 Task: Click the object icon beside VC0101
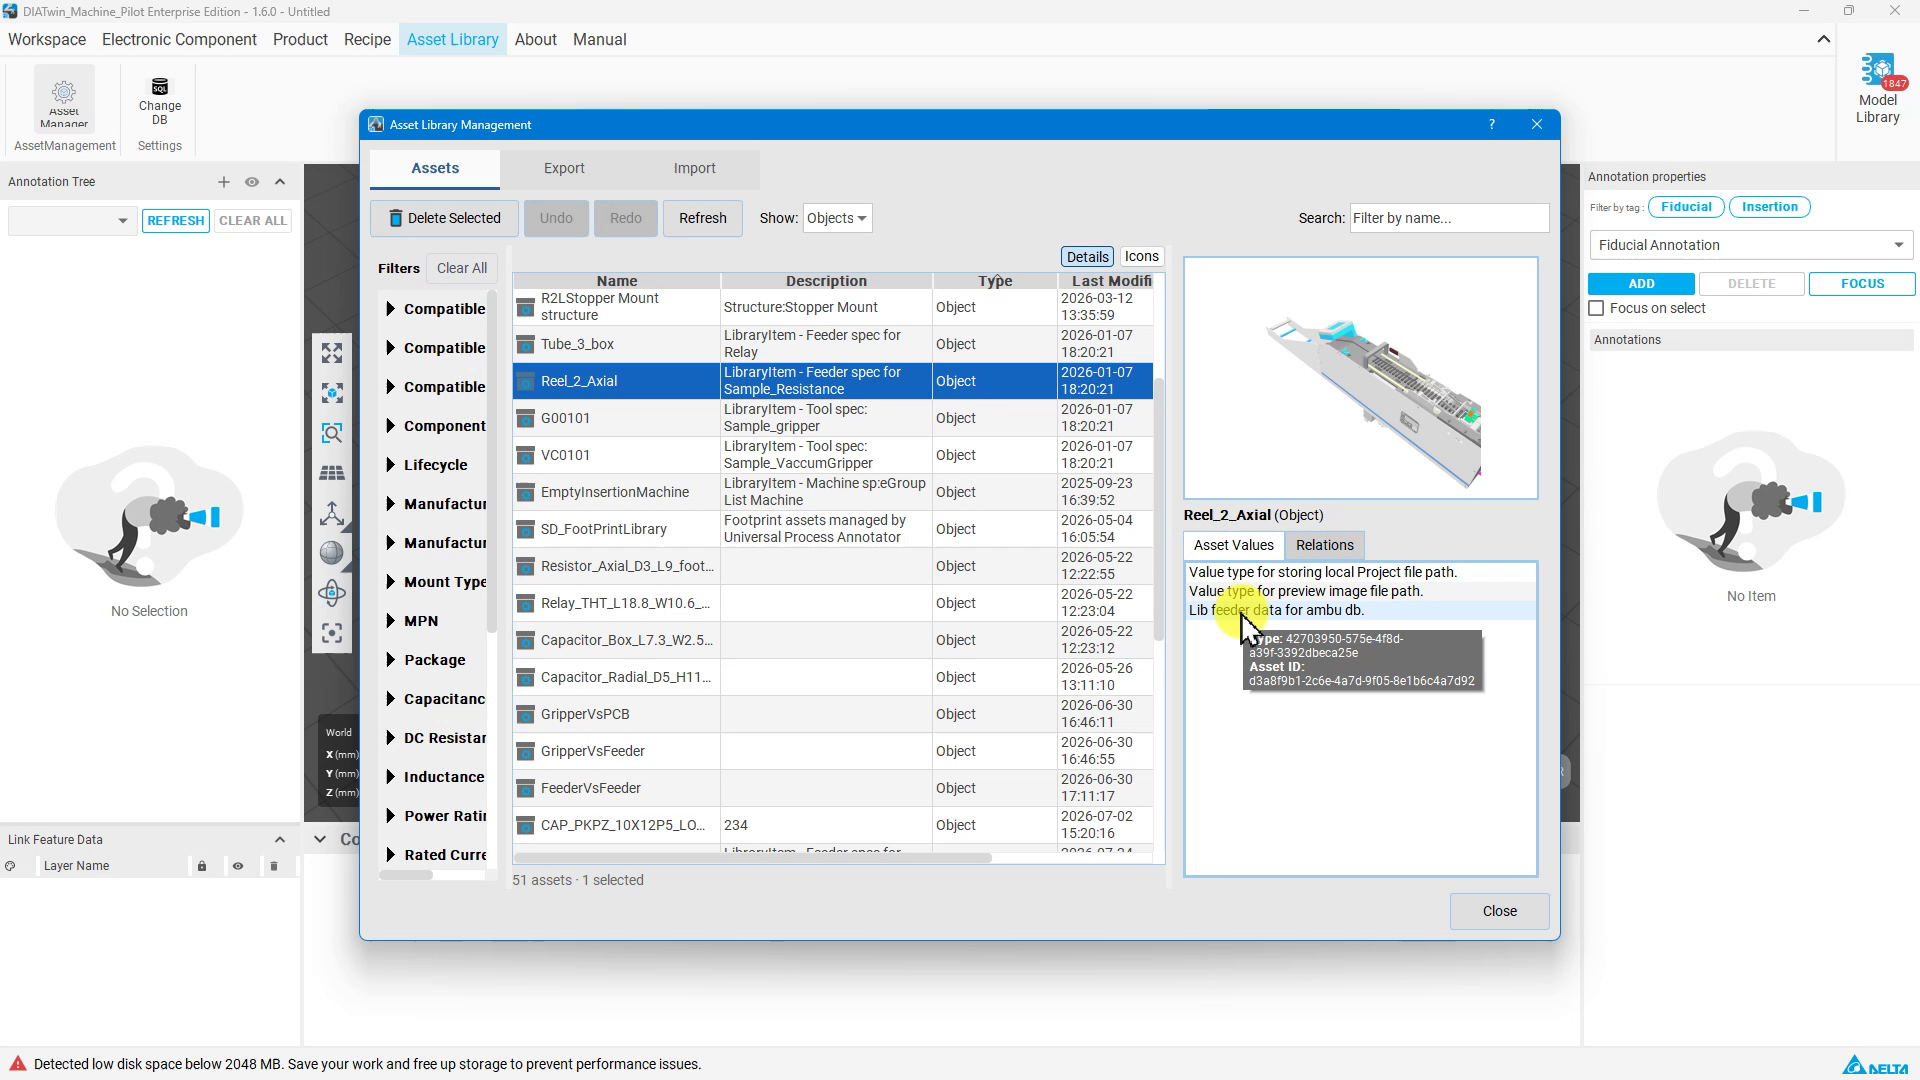pyautogui.click(x=525, y=455)
